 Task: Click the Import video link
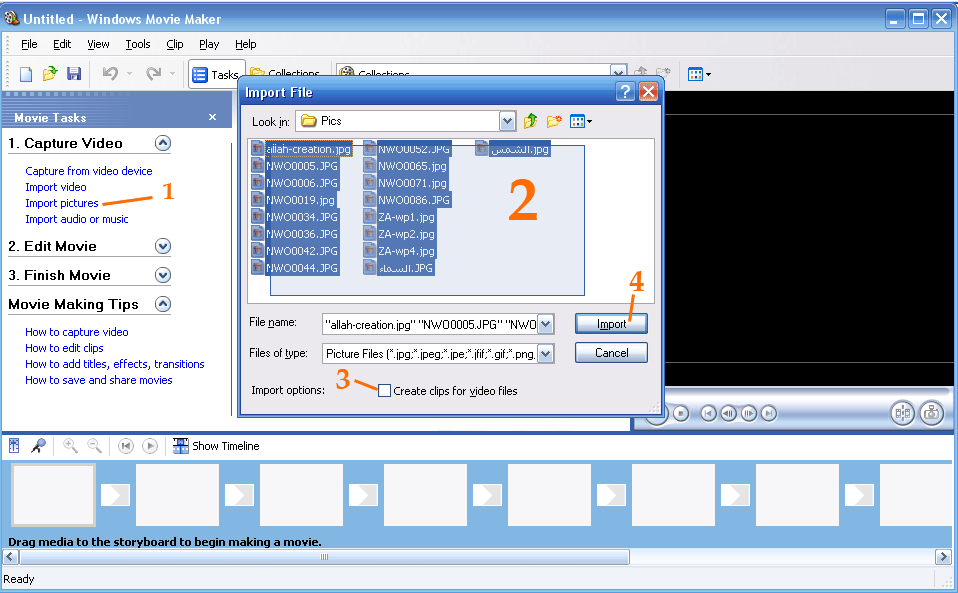[x=56, y=187]
